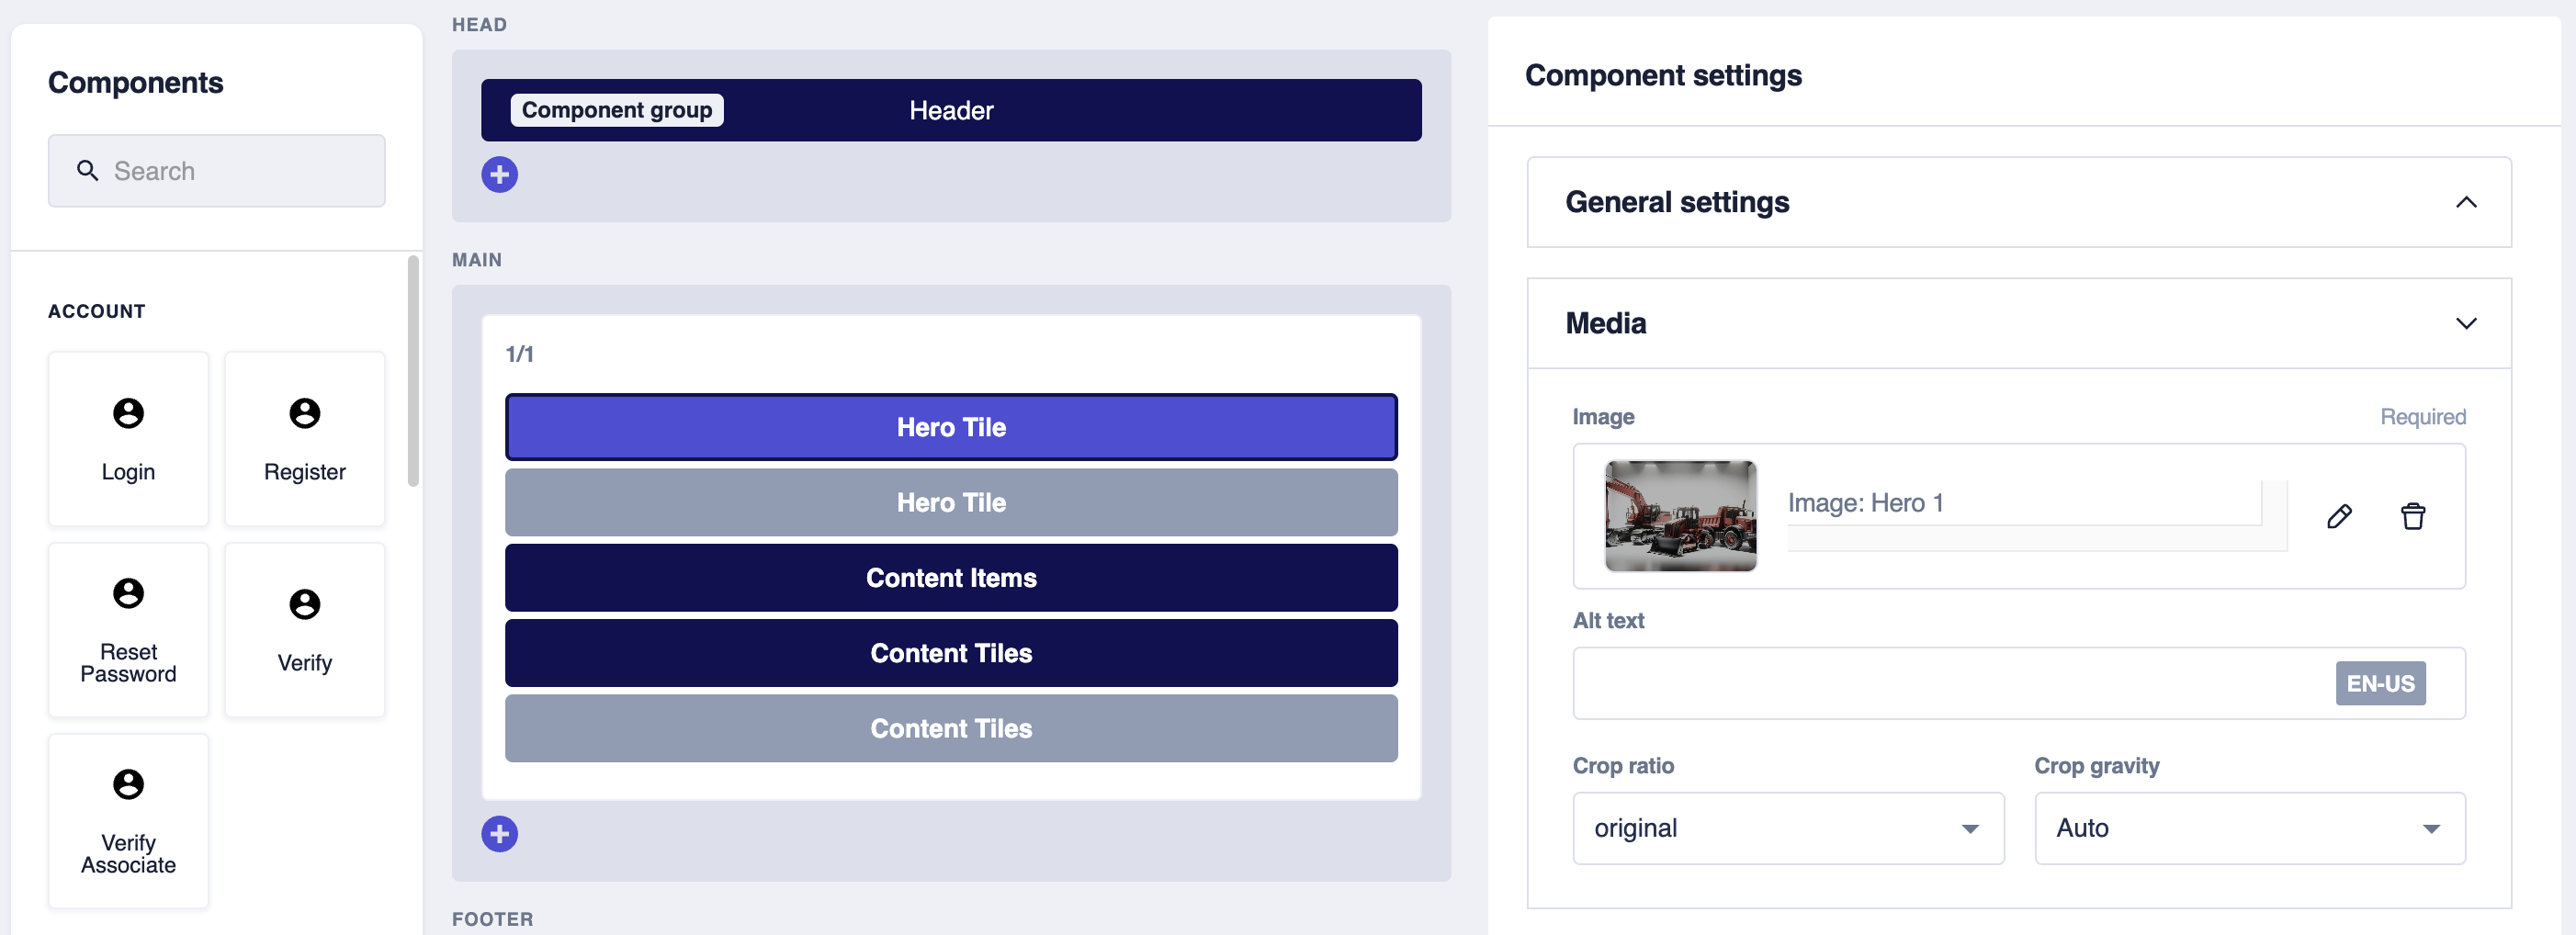2576x935 pixels.
Task: Delete the Hero 1 image with trash icon
Action: click(2412, 516)
